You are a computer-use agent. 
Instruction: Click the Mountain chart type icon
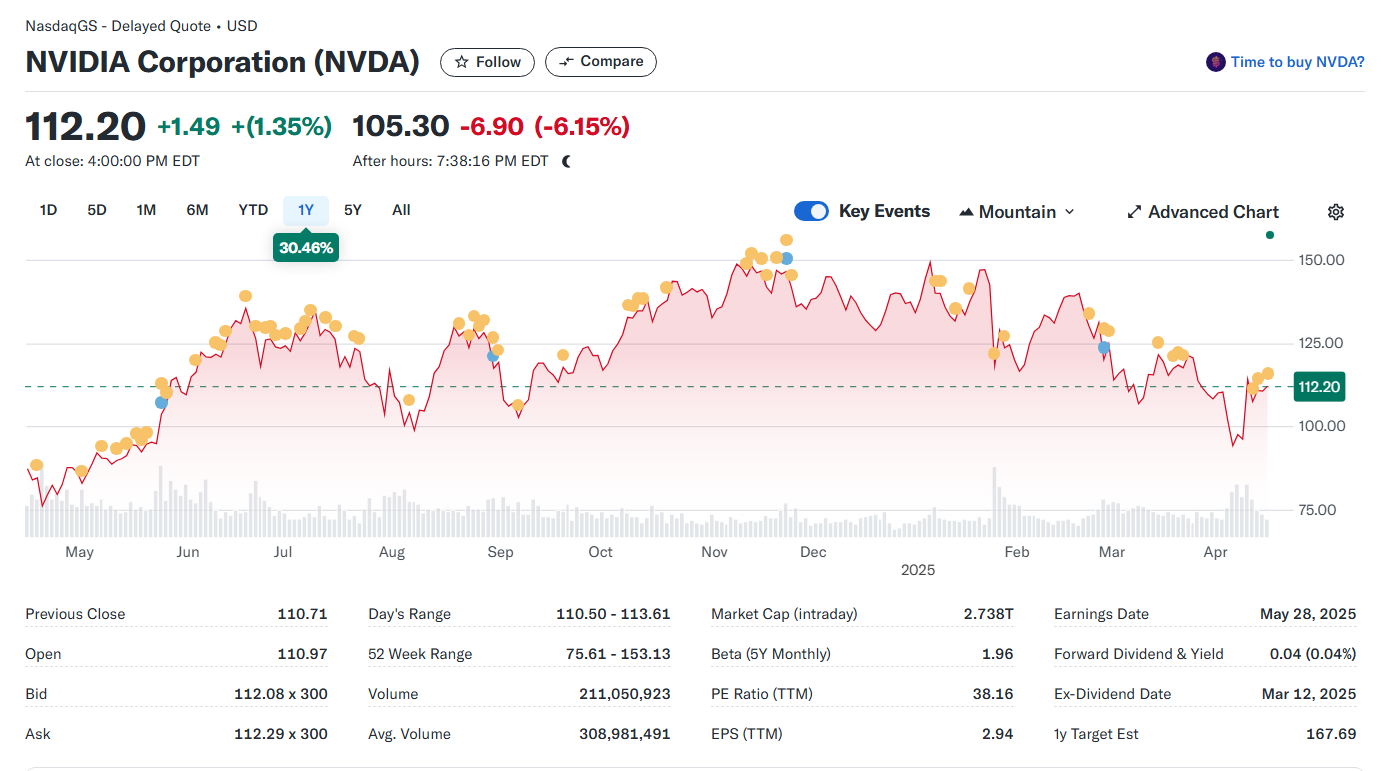coord(966,212)
